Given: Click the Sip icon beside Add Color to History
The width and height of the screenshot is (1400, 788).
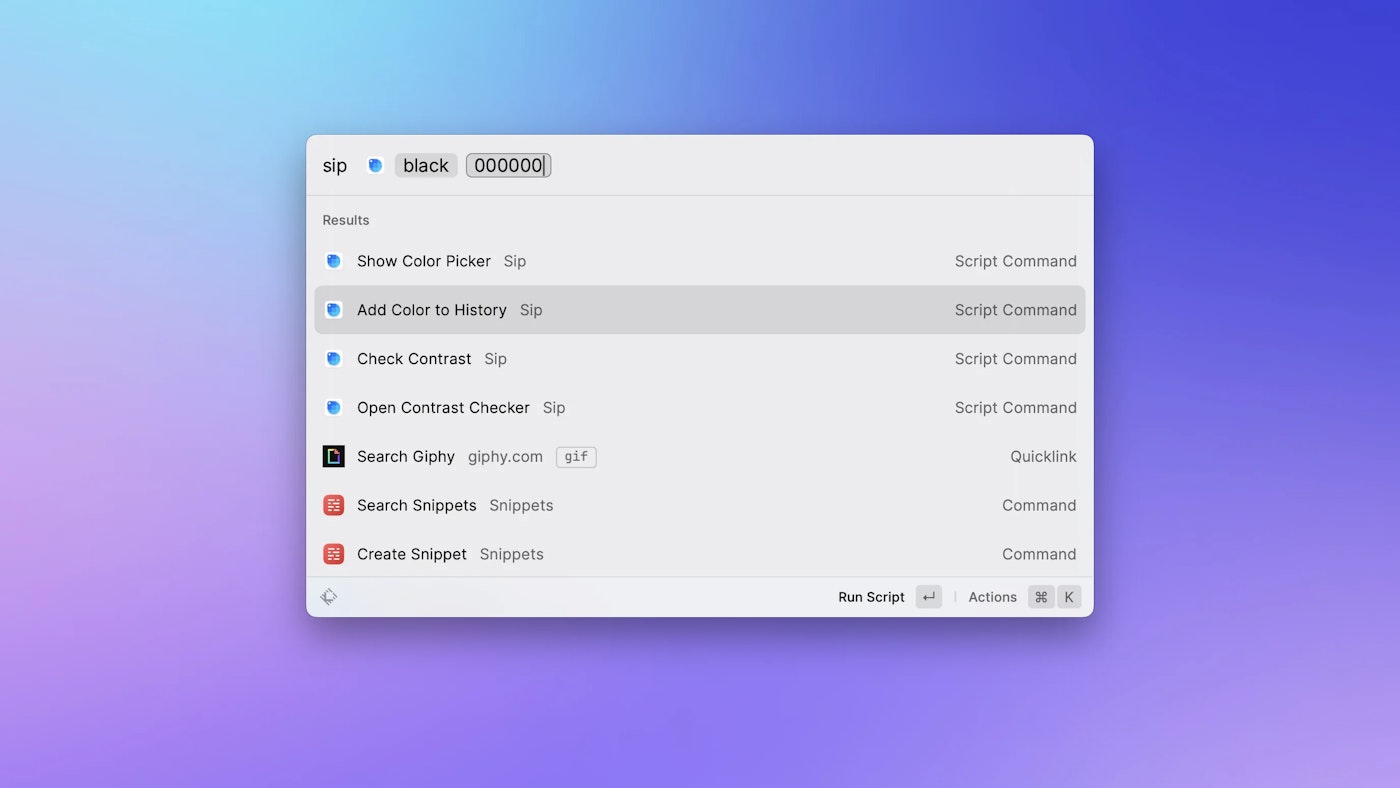Looking at the screenshot, I should click(334, 310).
